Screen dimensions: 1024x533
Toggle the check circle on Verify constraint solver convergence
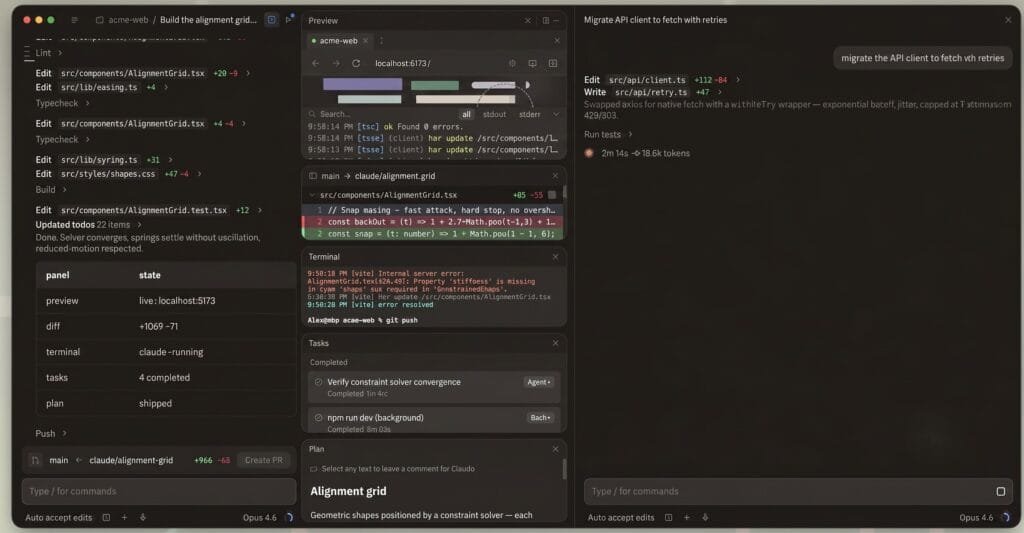tap(319, 382)
